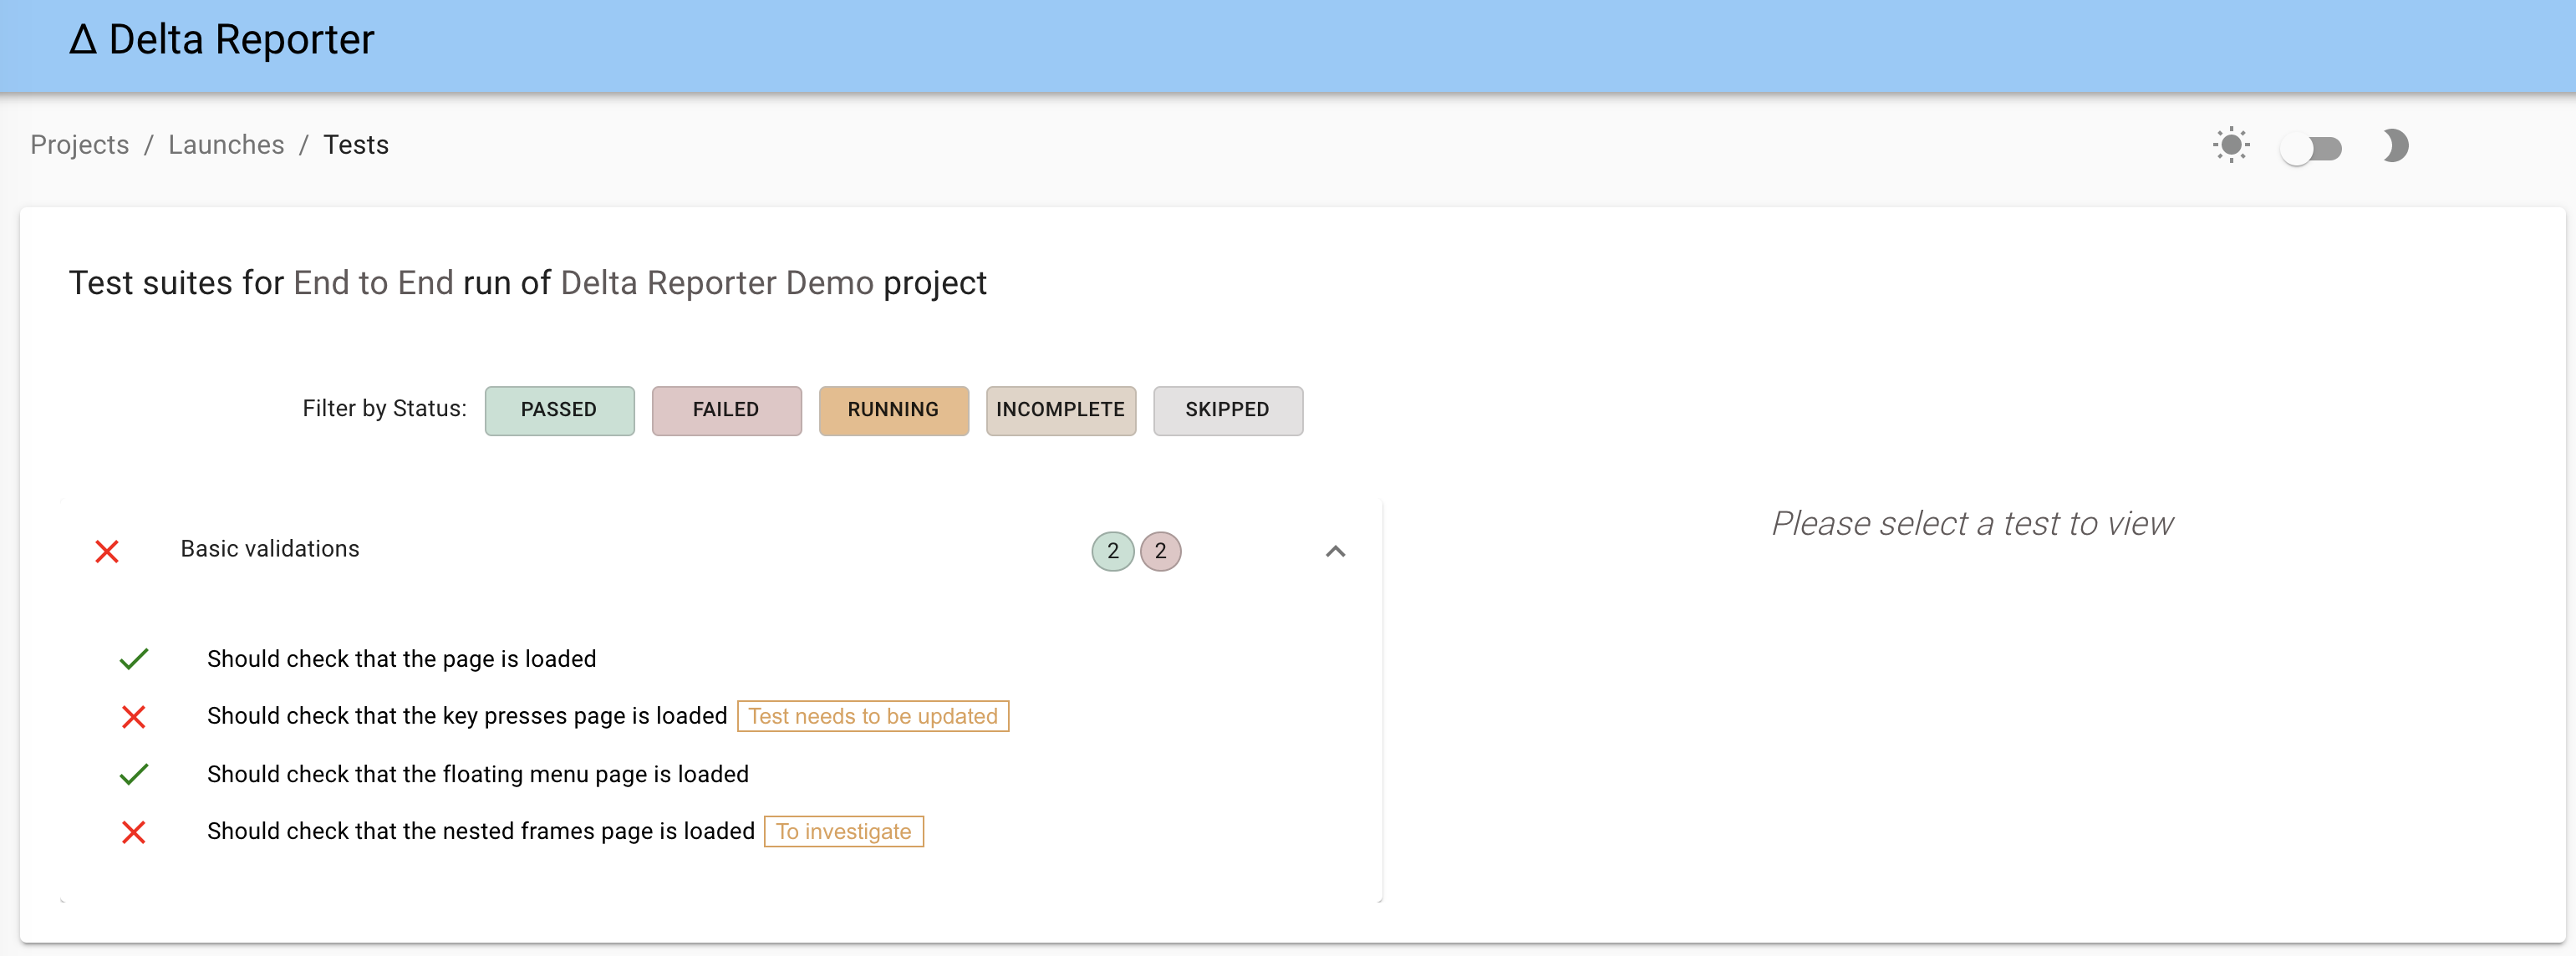The width and height of the screenshot is (2576, 956).
Task: Open the Projects breadcrumb
Action: point(80,145)
